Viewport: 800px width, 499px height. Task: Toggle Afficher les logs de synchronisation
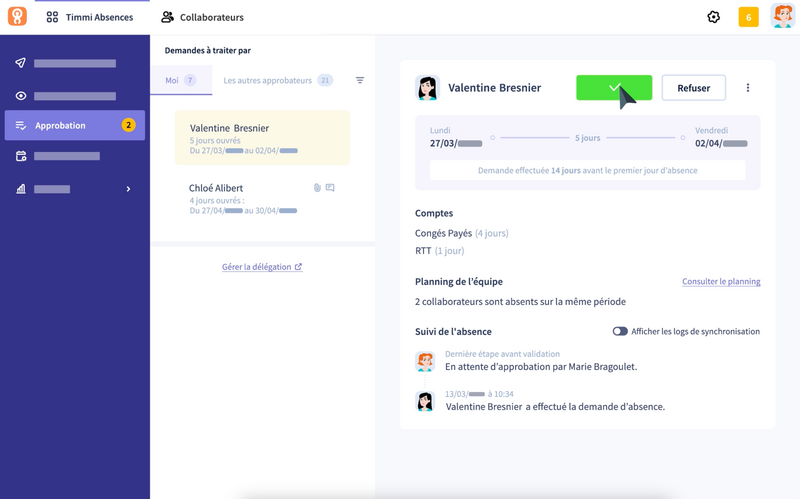coord(620,331)
